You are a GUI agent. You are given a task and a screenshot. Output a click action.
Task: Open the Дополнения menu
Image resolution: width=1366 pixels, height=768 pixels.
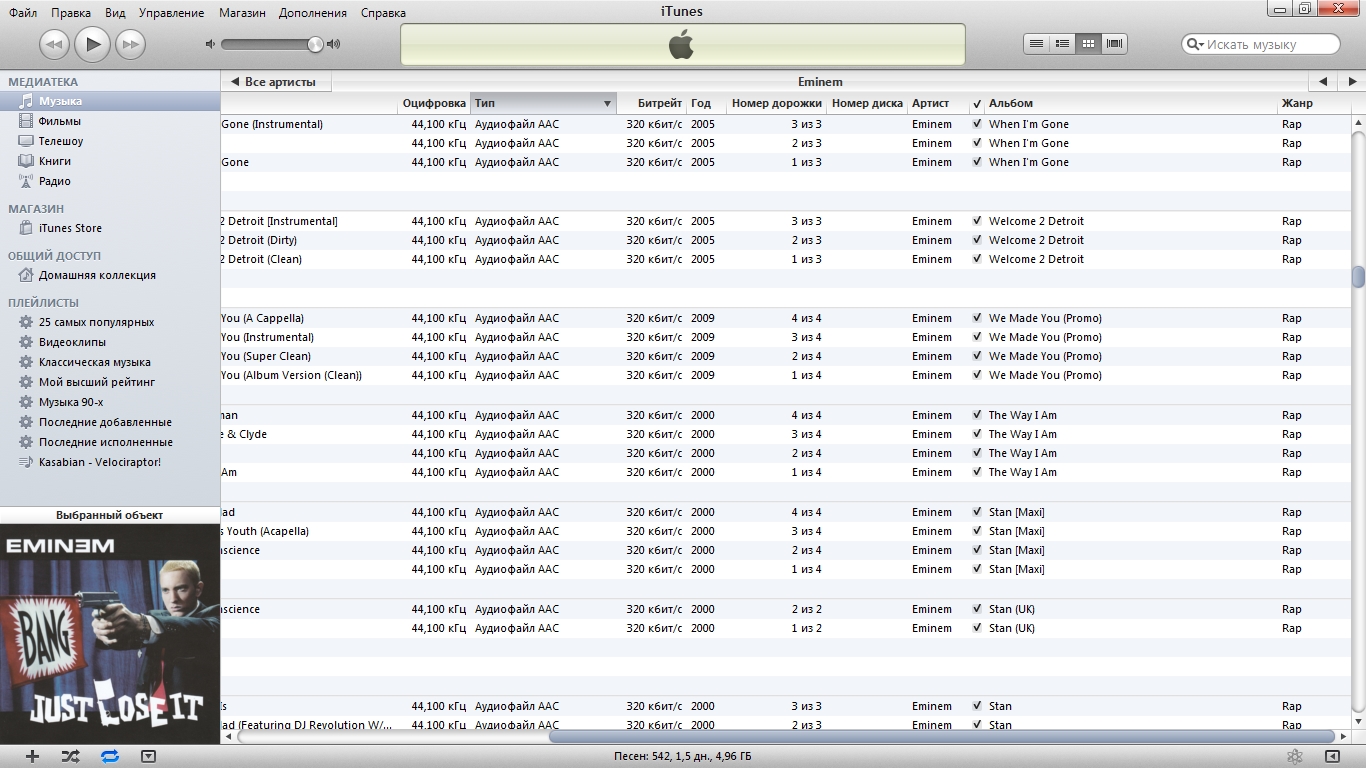tap(313, 13)
